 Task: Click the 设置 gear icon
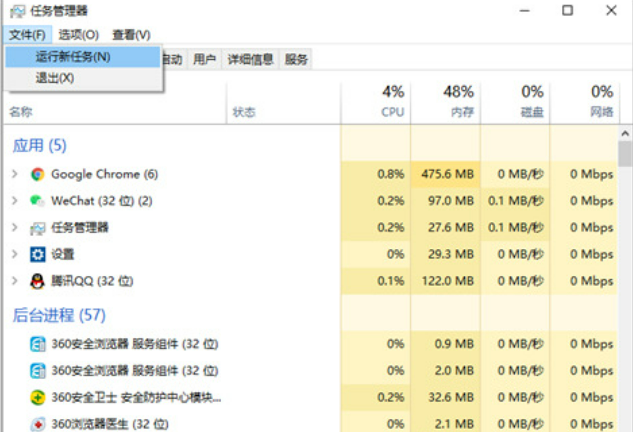38,254
